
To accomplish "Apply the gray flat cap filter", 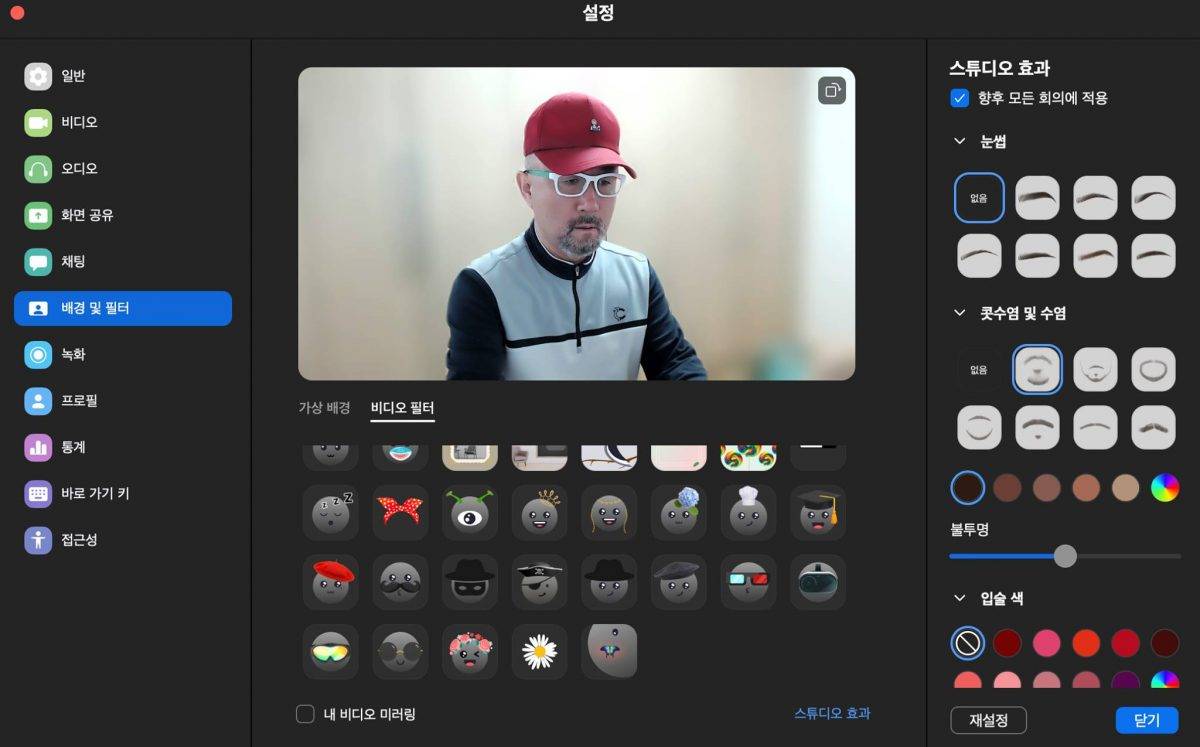I will 678,582.
